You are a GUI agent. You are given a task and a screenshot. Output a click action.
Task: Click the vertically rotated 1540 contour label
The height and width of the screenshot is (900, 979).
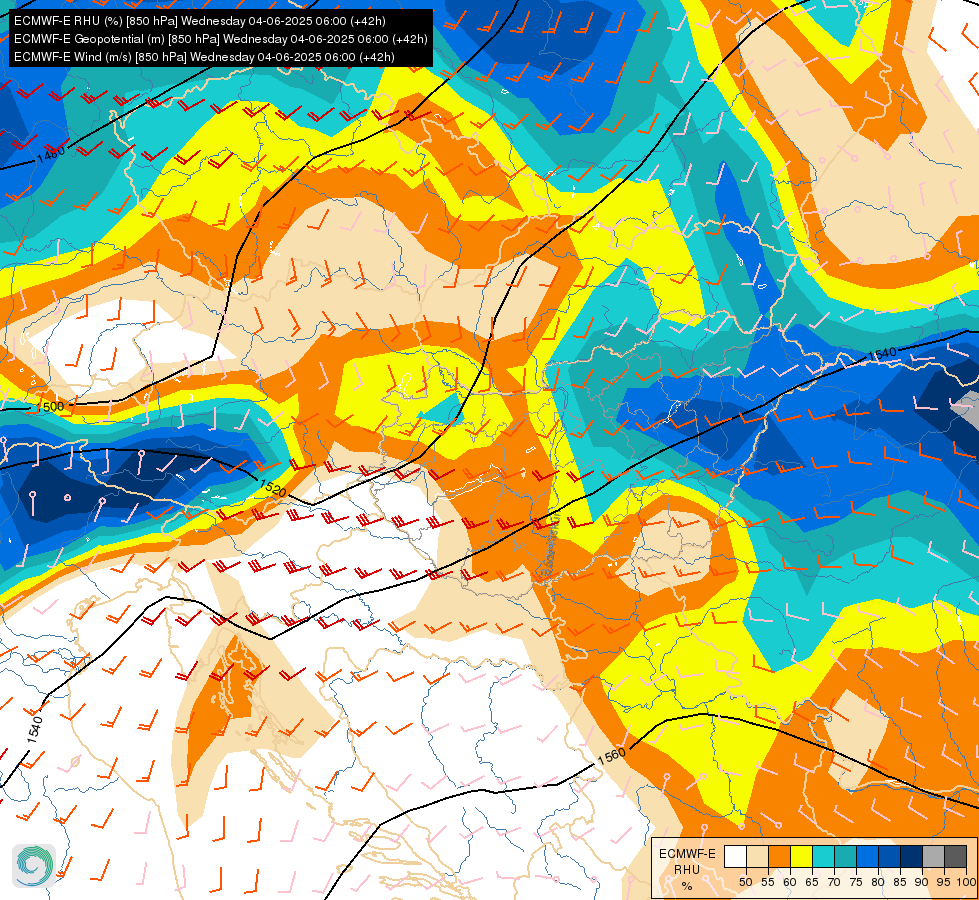click(x=35, y=729)
